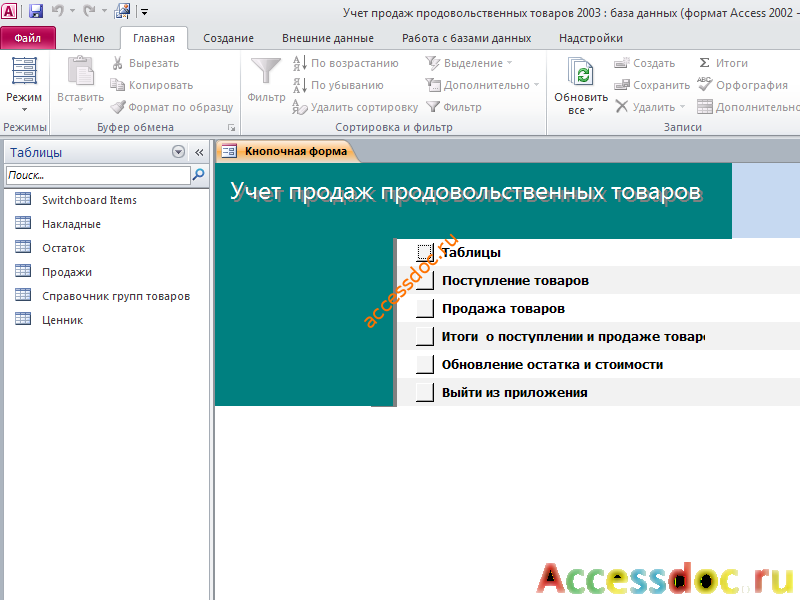Open the Надстройки tab
This screenshot has height=600, width=800.
point(590,38)
